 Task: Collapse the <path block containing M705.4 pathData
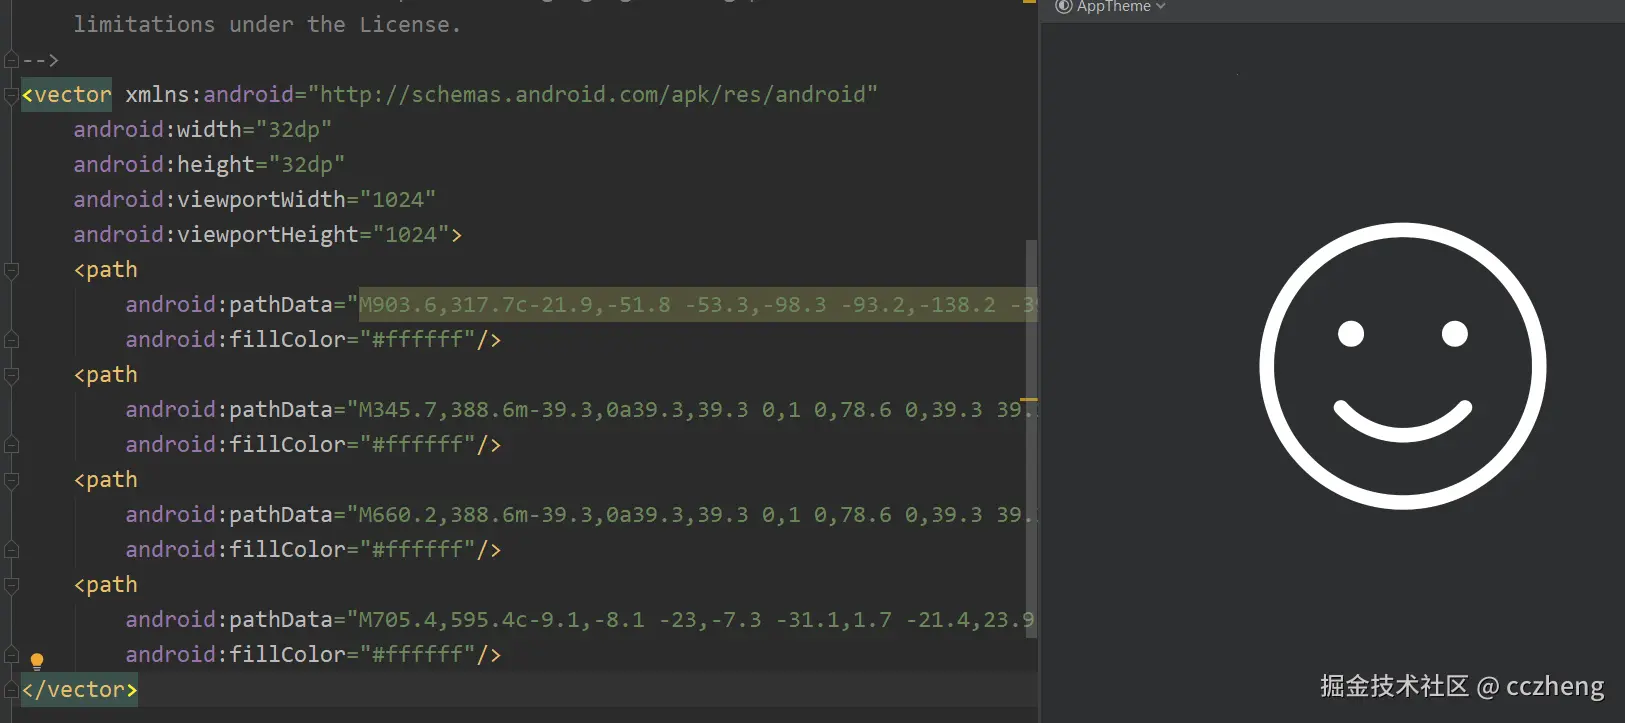11,586
